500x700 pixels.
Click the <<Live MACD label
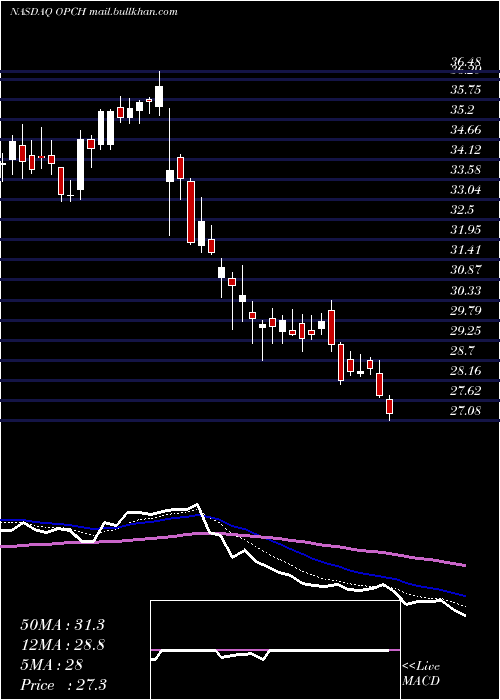tap(421, 674)
